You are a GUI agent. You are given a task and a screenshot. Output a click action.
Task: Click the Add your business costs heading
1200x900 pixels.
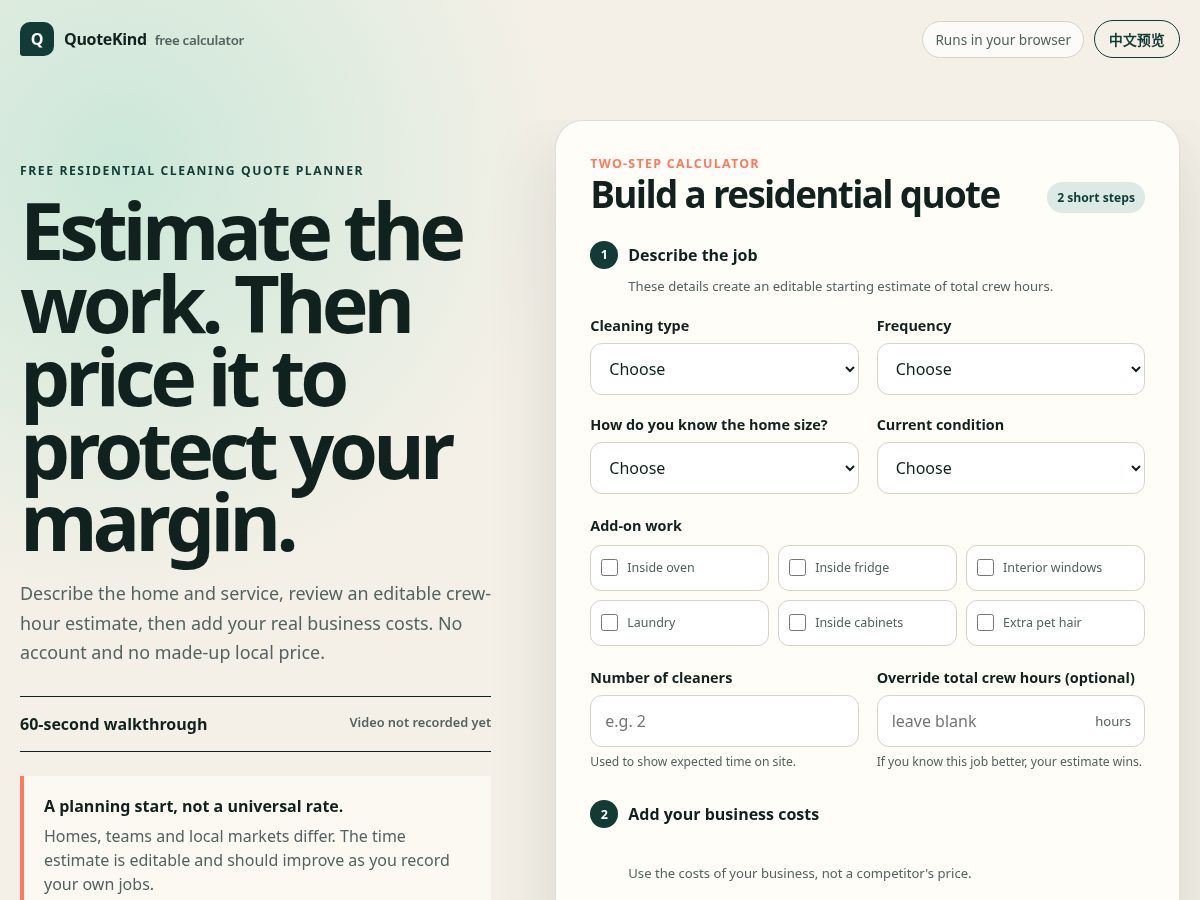click(x=723, y=814)
